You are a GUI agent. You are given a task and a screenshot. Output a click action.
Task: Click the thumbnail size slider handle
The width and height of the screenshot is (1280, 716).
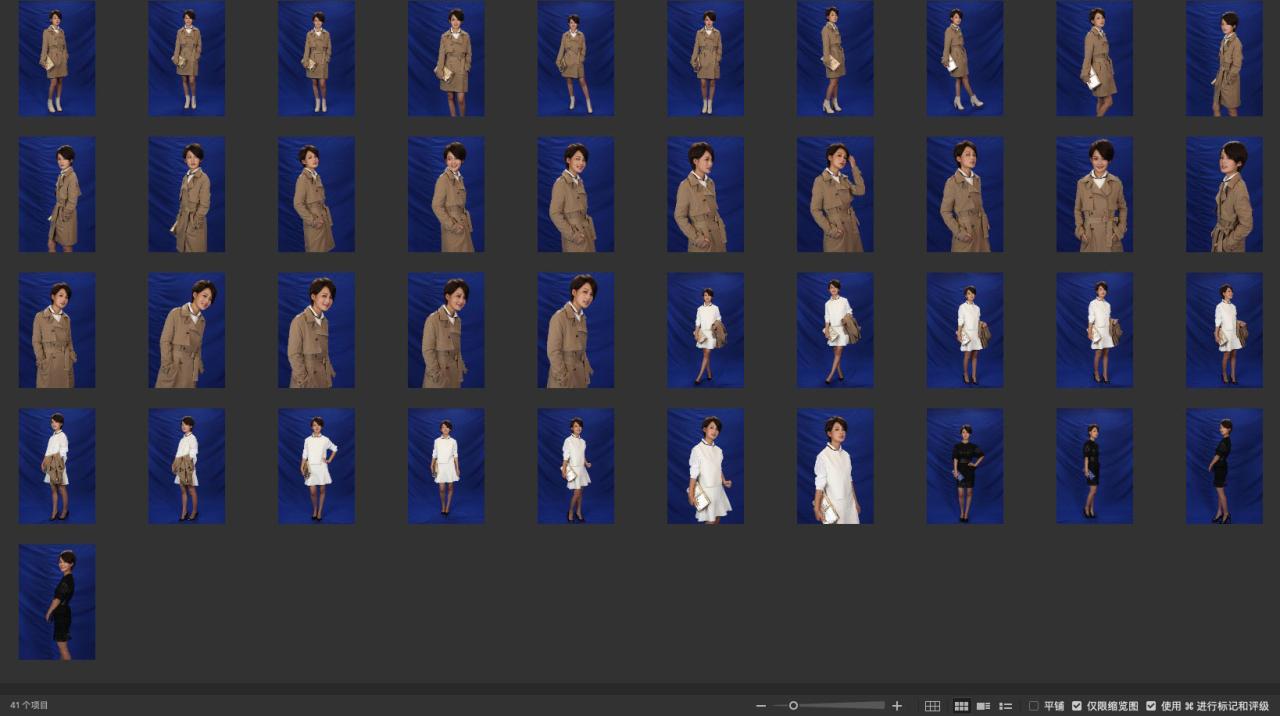(x=793, y=706)
